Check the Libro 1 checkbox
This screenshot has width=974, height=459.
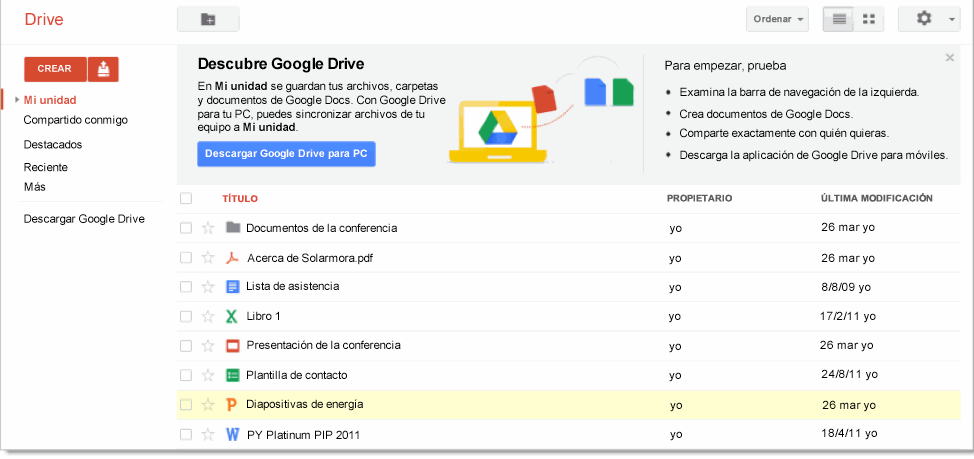pyautogui.click(x=186, y=316)
